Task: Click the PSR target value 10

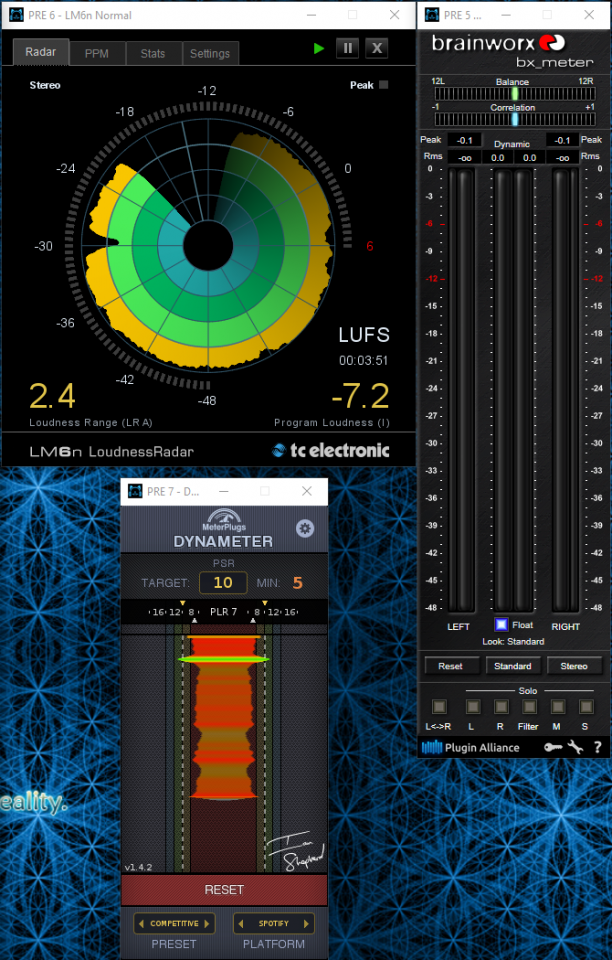Action: pos(223,583)
